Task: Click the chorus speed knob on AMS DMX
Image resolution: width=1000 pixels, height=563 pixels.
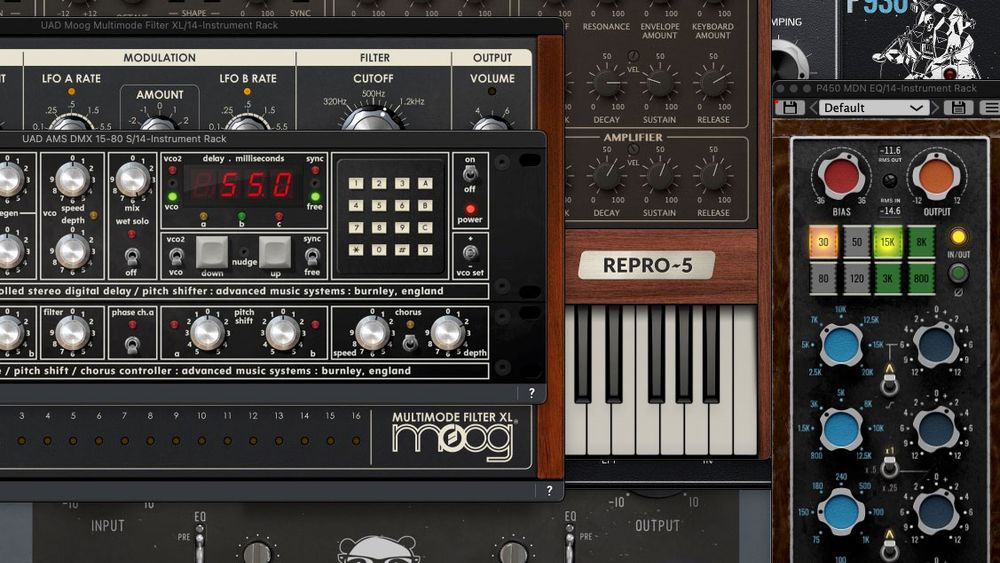Action: [x=372, y=333]
